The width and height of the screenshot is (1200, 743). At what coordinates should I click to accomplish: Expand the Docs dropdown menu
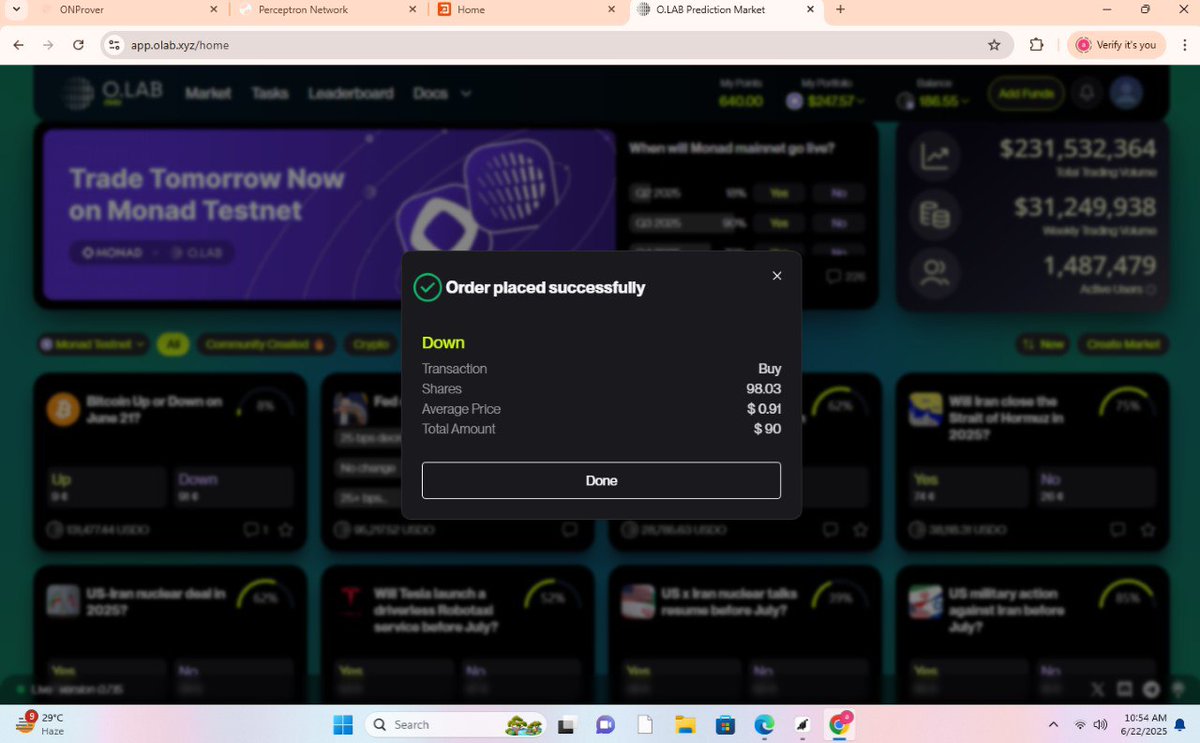441,93
